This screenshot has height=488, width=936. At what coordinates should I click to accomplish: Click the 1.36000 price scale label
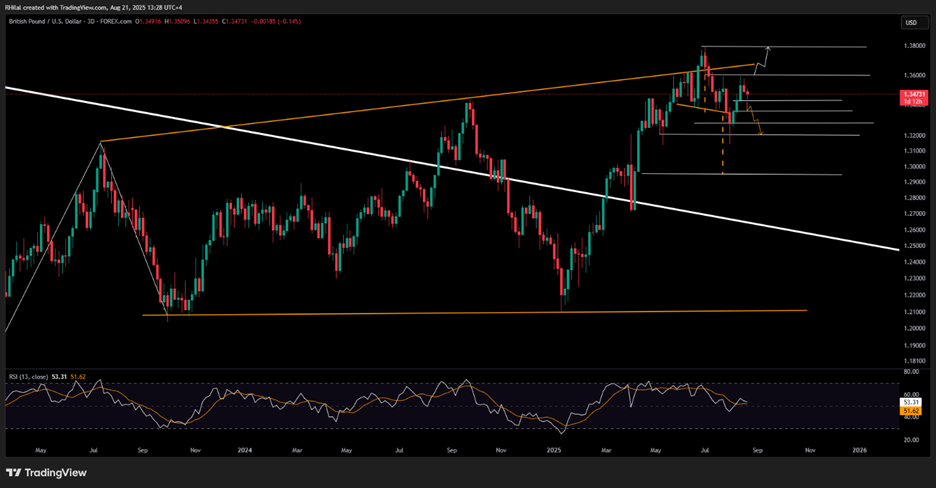(x=915, y=75)
